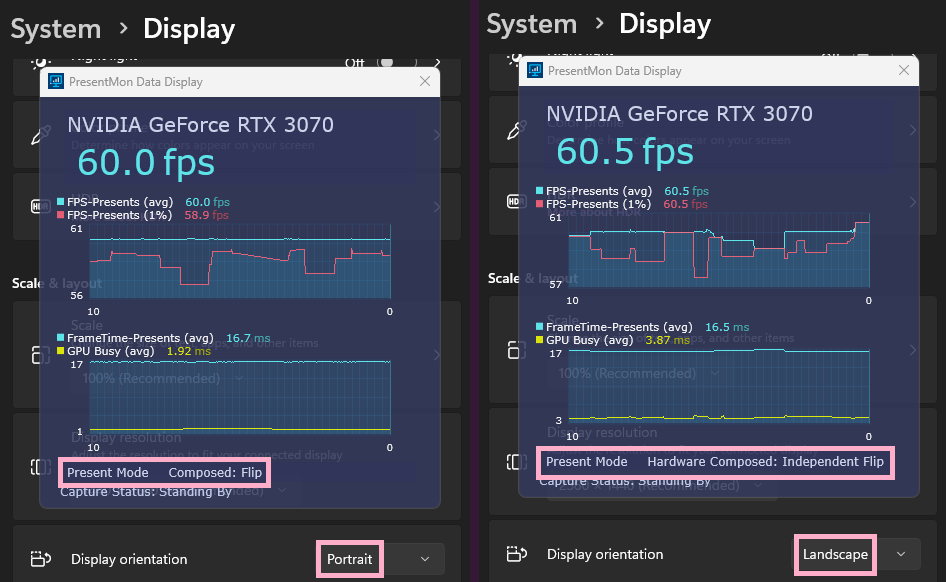The image size is (946, 582).
Task: Click the Scale icon in right settings panel
Action: coord(516,350)
